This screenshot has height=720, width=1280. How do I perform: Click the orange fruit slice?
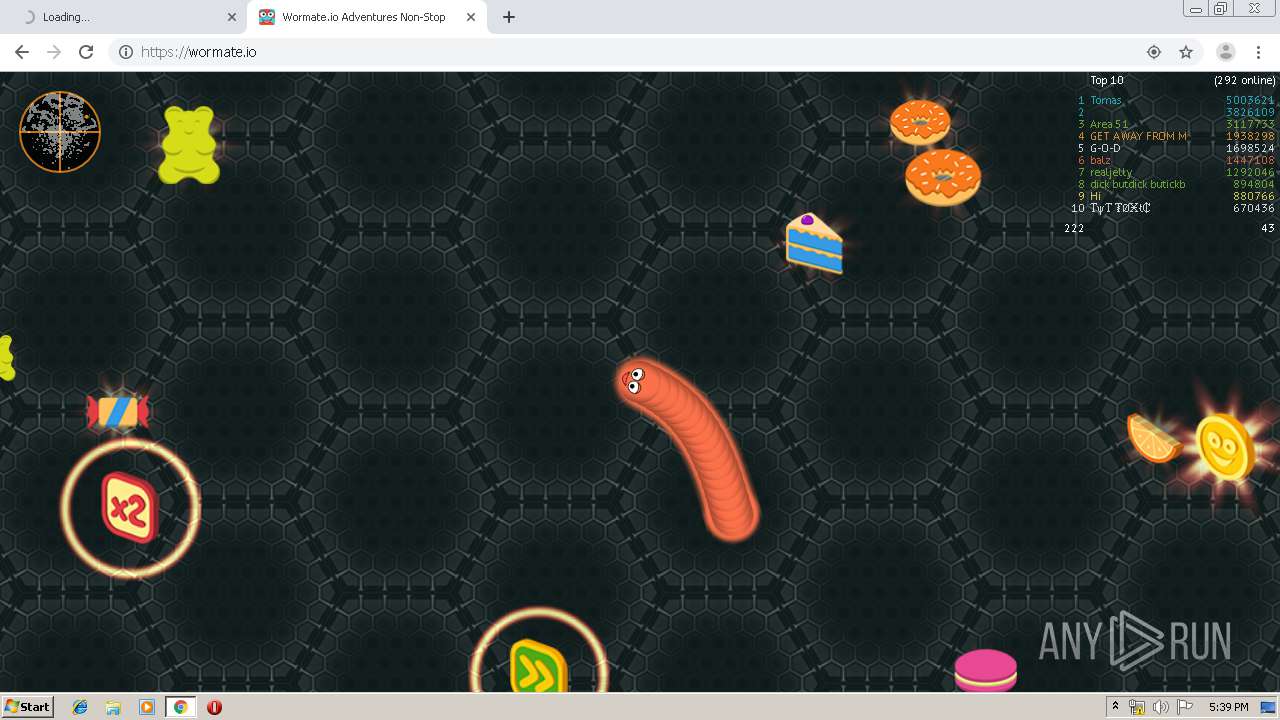(x=1153, y=438)
